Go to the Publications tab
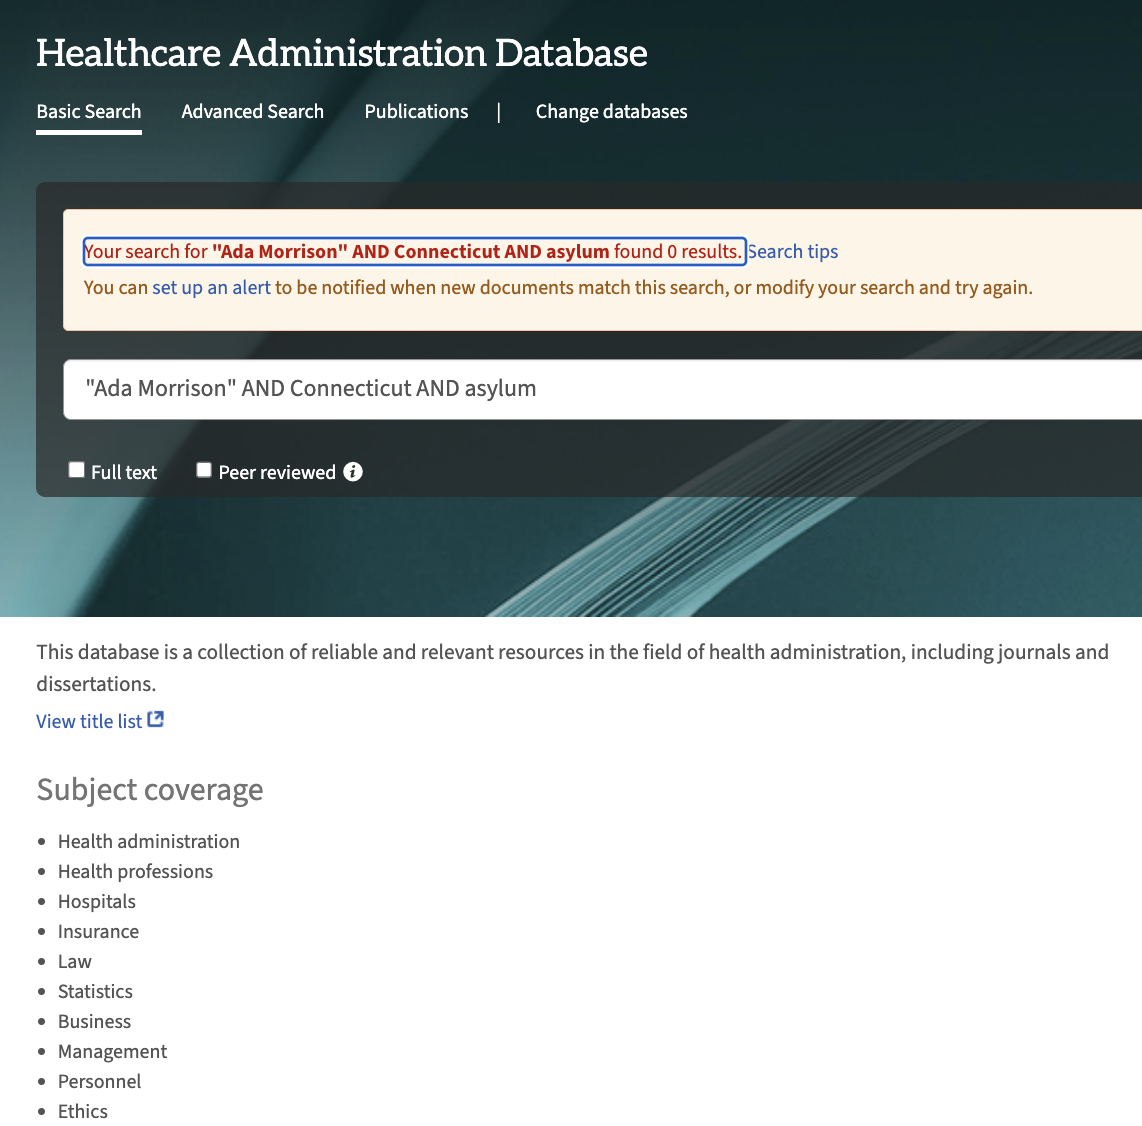 click(416, 112)
